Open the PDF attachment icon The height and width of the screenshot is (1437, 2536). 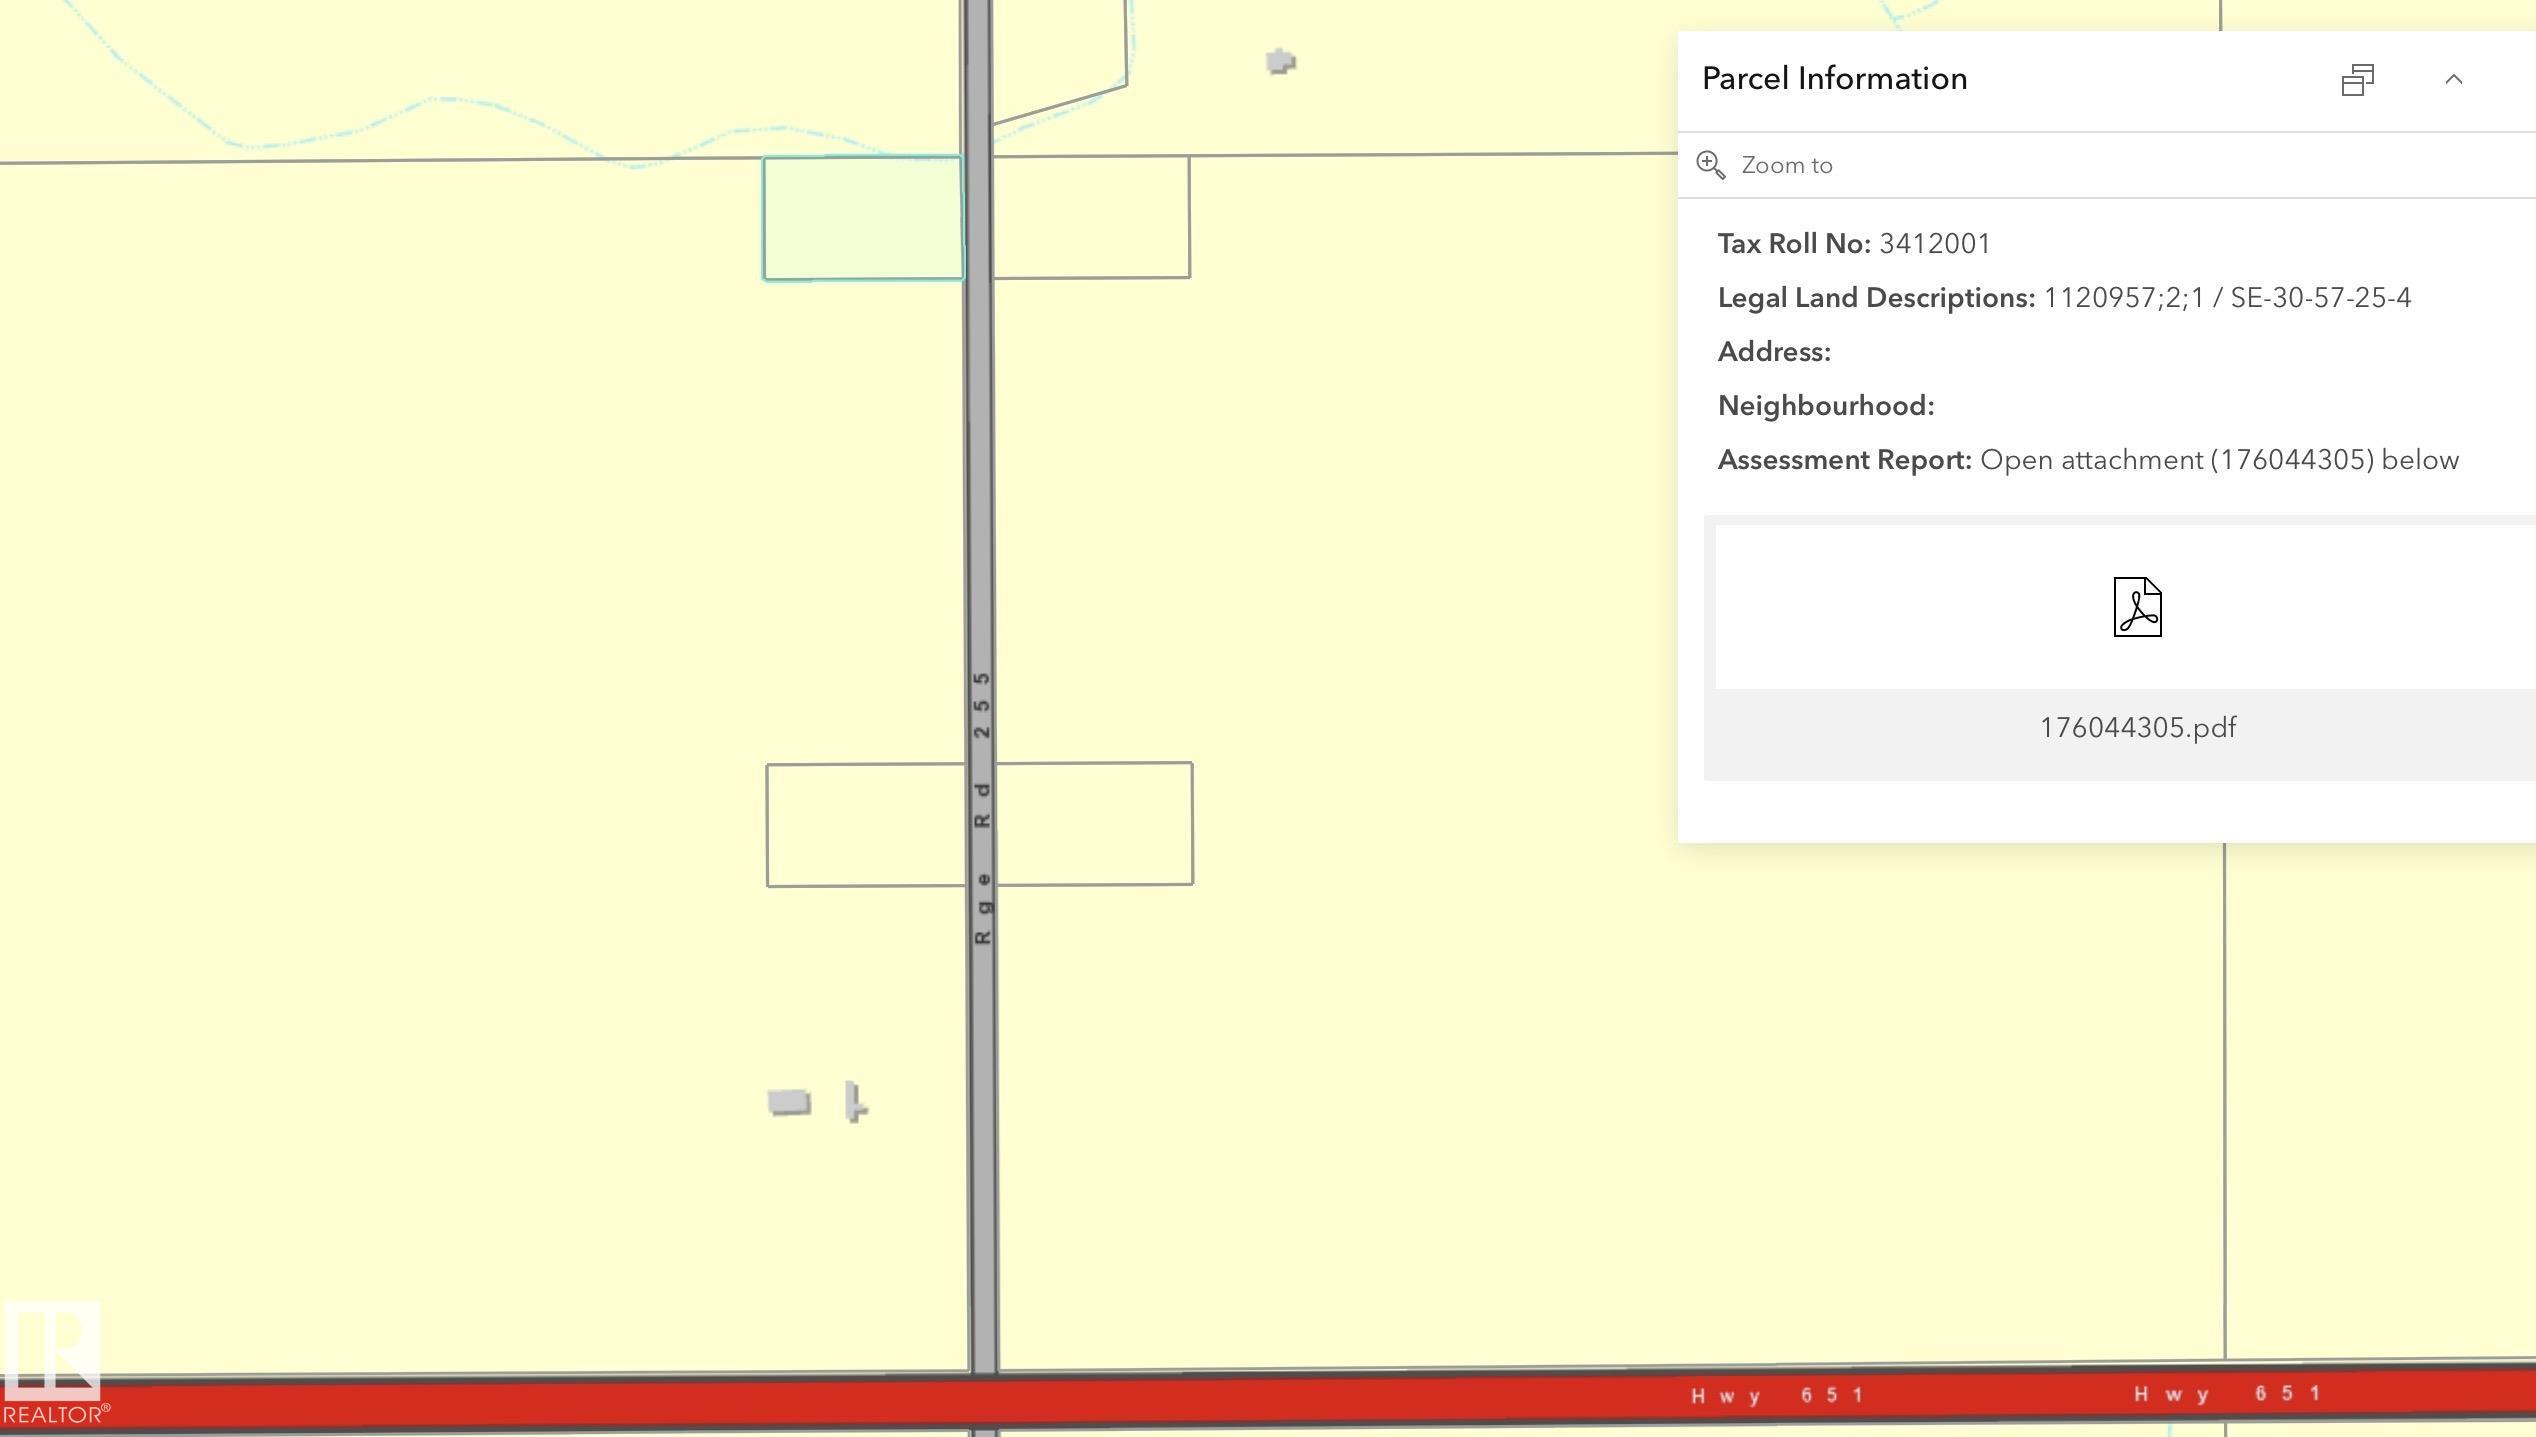pos(2137,607)
